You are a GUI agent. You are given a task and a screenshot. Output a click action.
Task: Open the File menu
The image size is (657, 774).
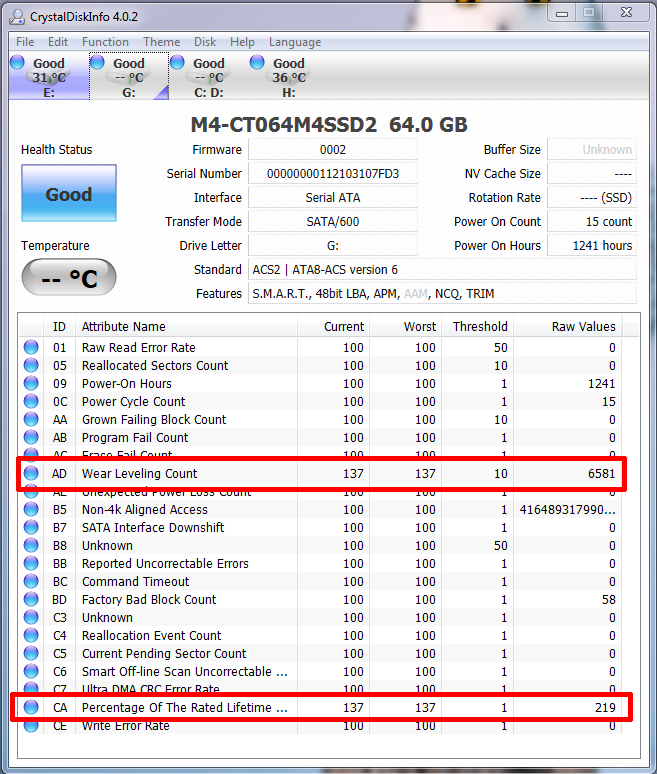25,42
